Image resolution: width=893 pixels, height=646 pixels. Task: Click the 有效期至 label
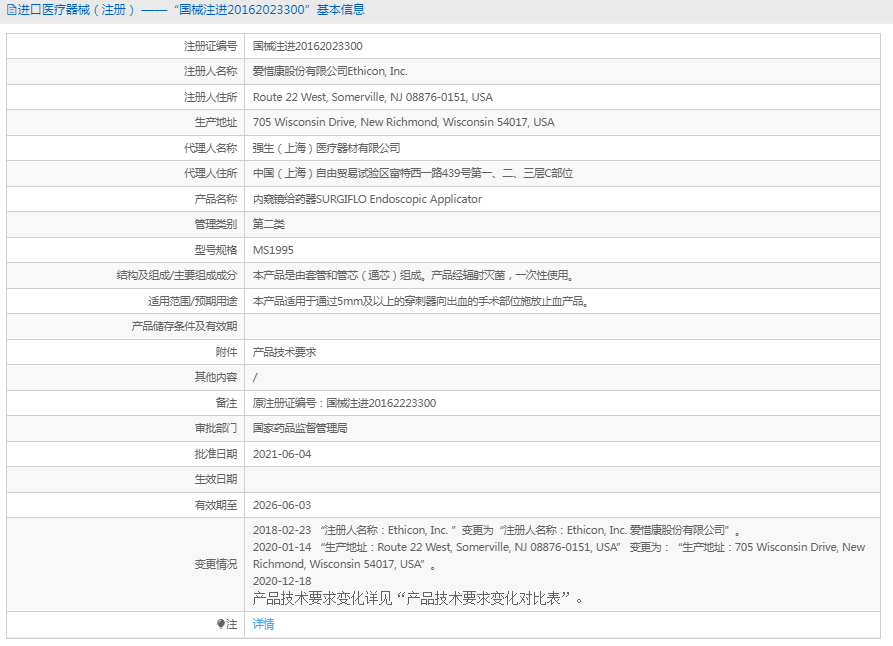pyautogui.click(x=215, y=505)
